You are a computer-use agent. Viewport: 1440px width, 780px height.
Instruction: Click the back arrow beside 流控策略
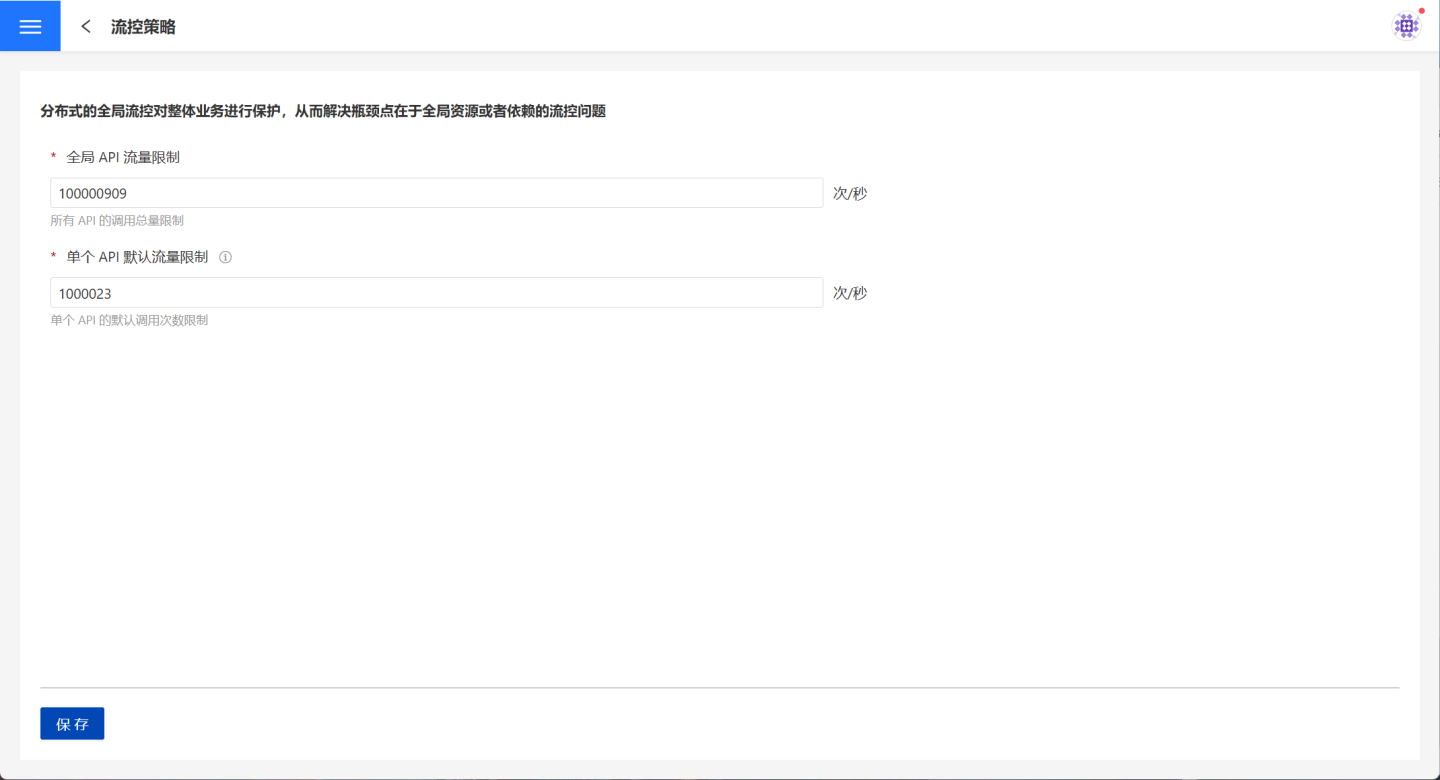(86, 27)
